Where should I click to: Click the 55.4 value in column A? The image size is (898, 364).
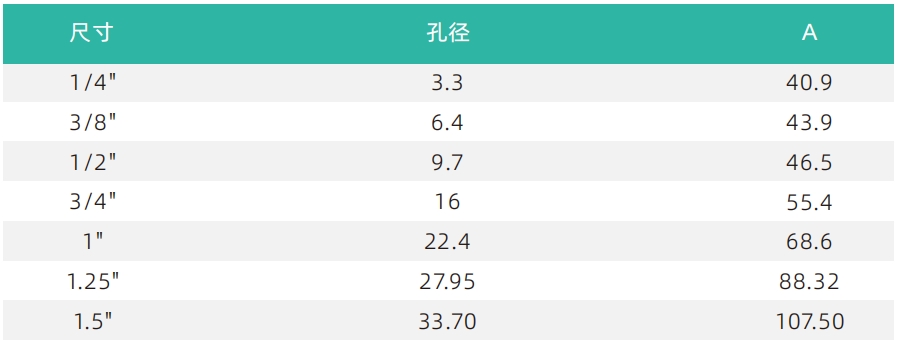point(809,203)
